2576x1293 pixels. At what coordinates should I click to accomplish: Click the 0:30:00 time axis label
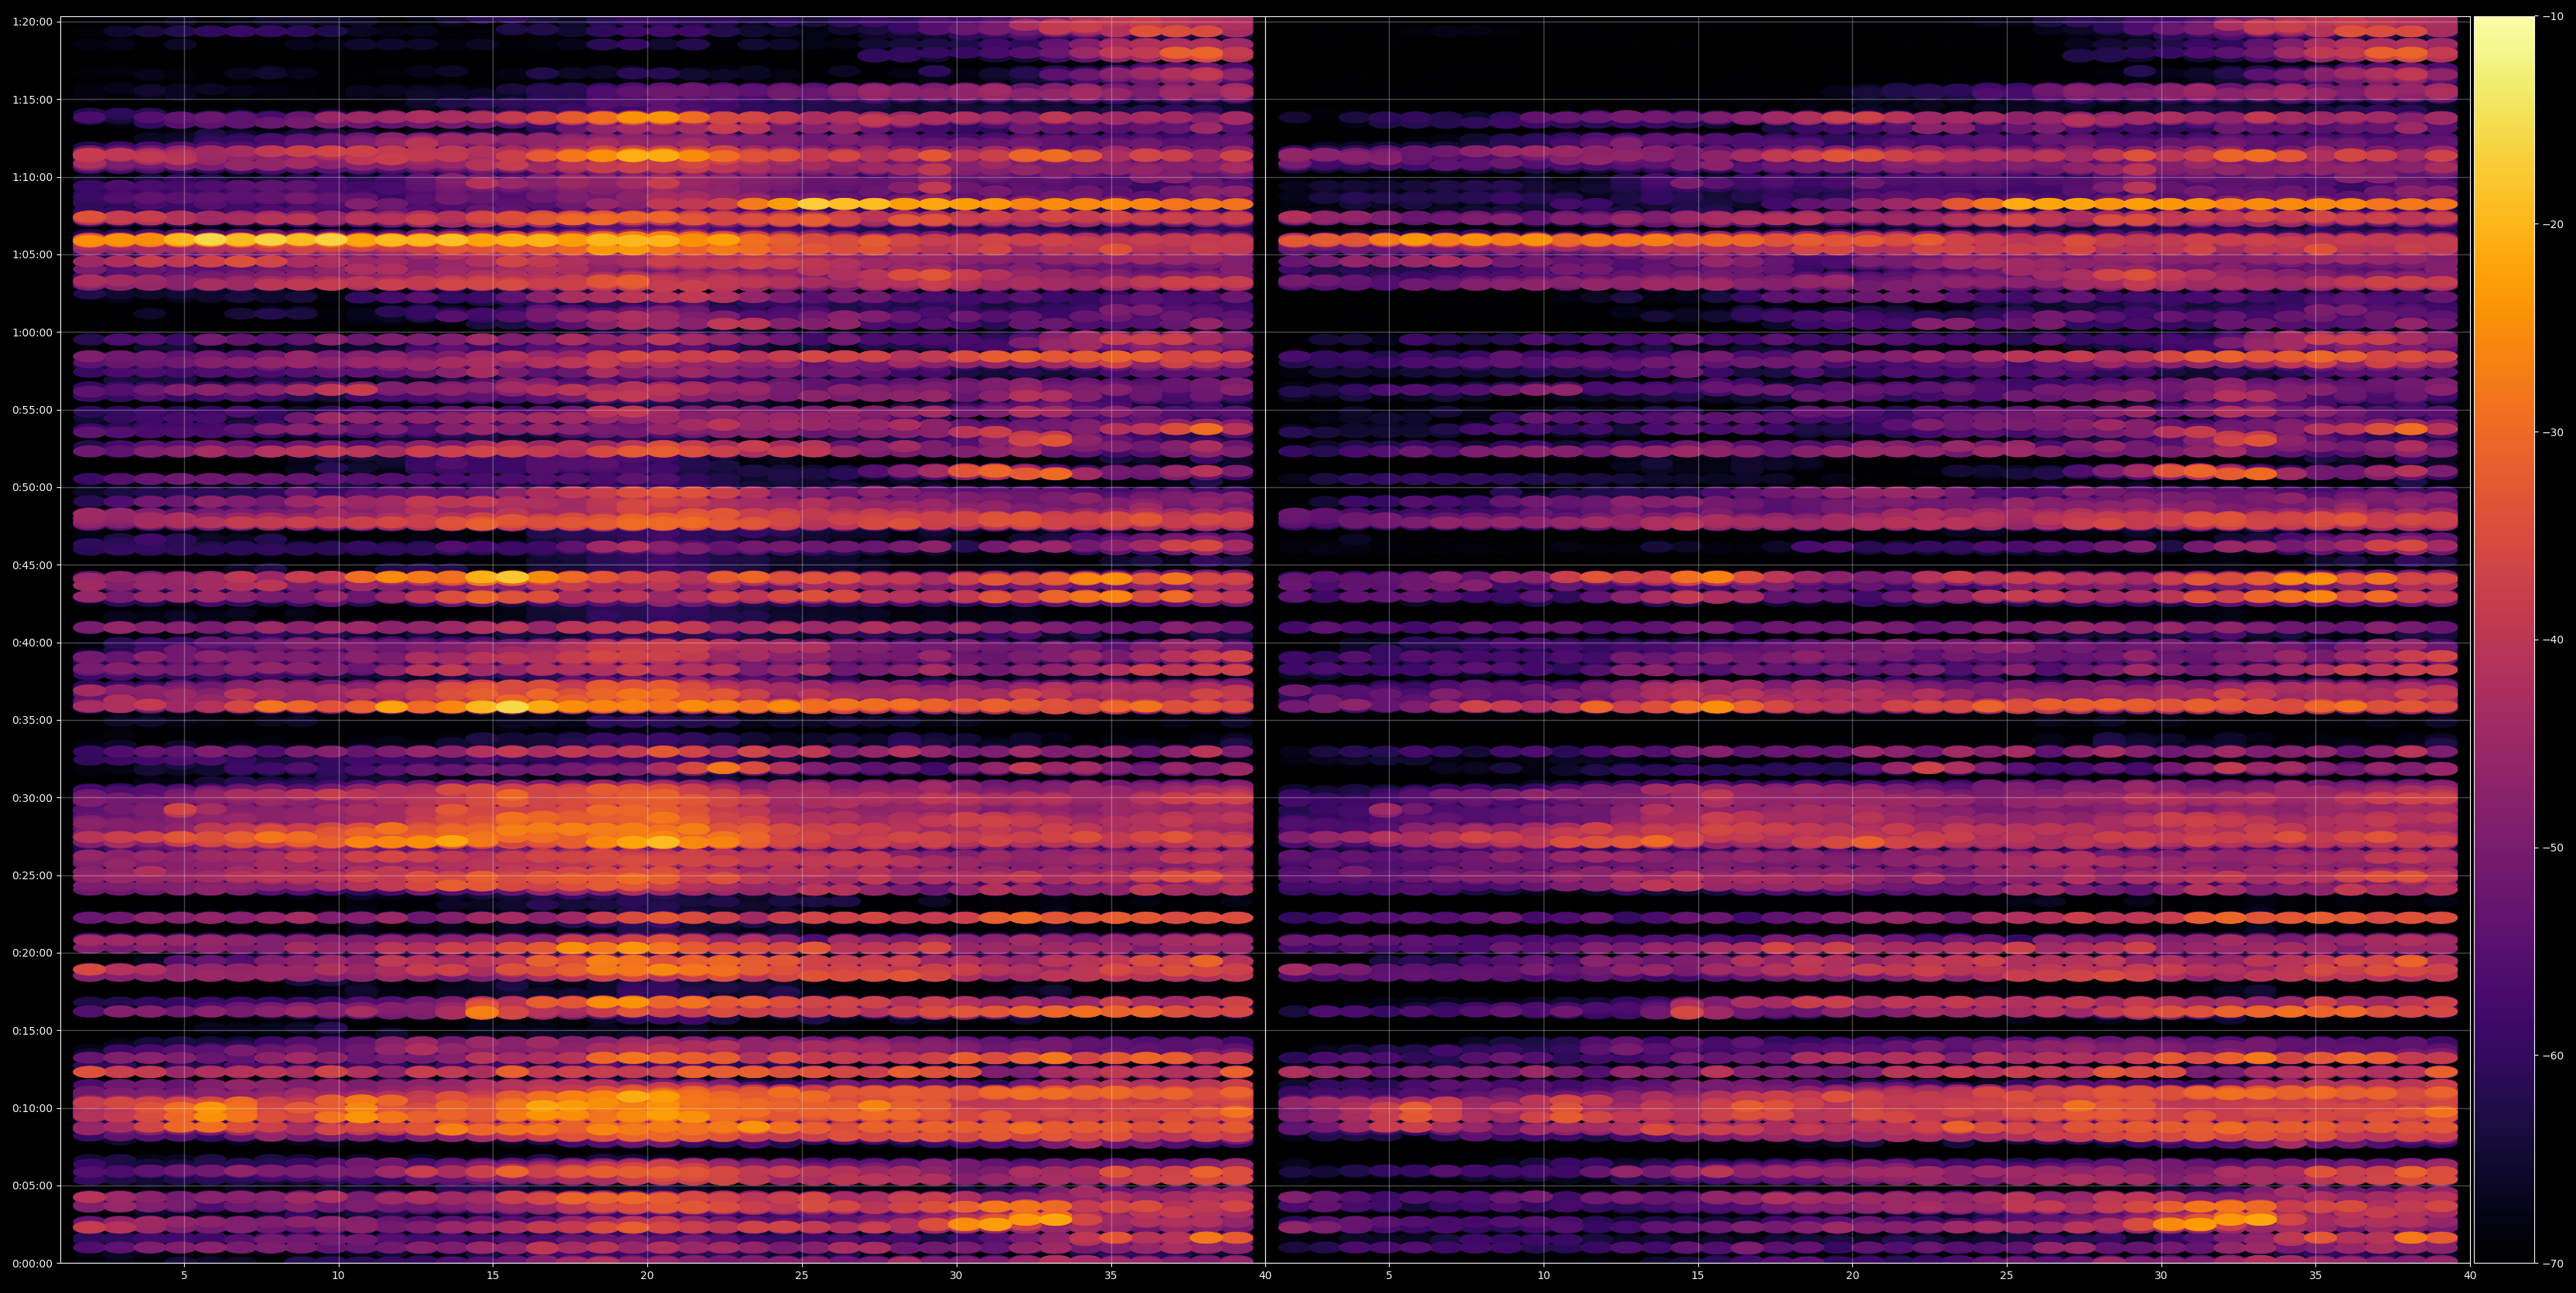click(32, 798)
